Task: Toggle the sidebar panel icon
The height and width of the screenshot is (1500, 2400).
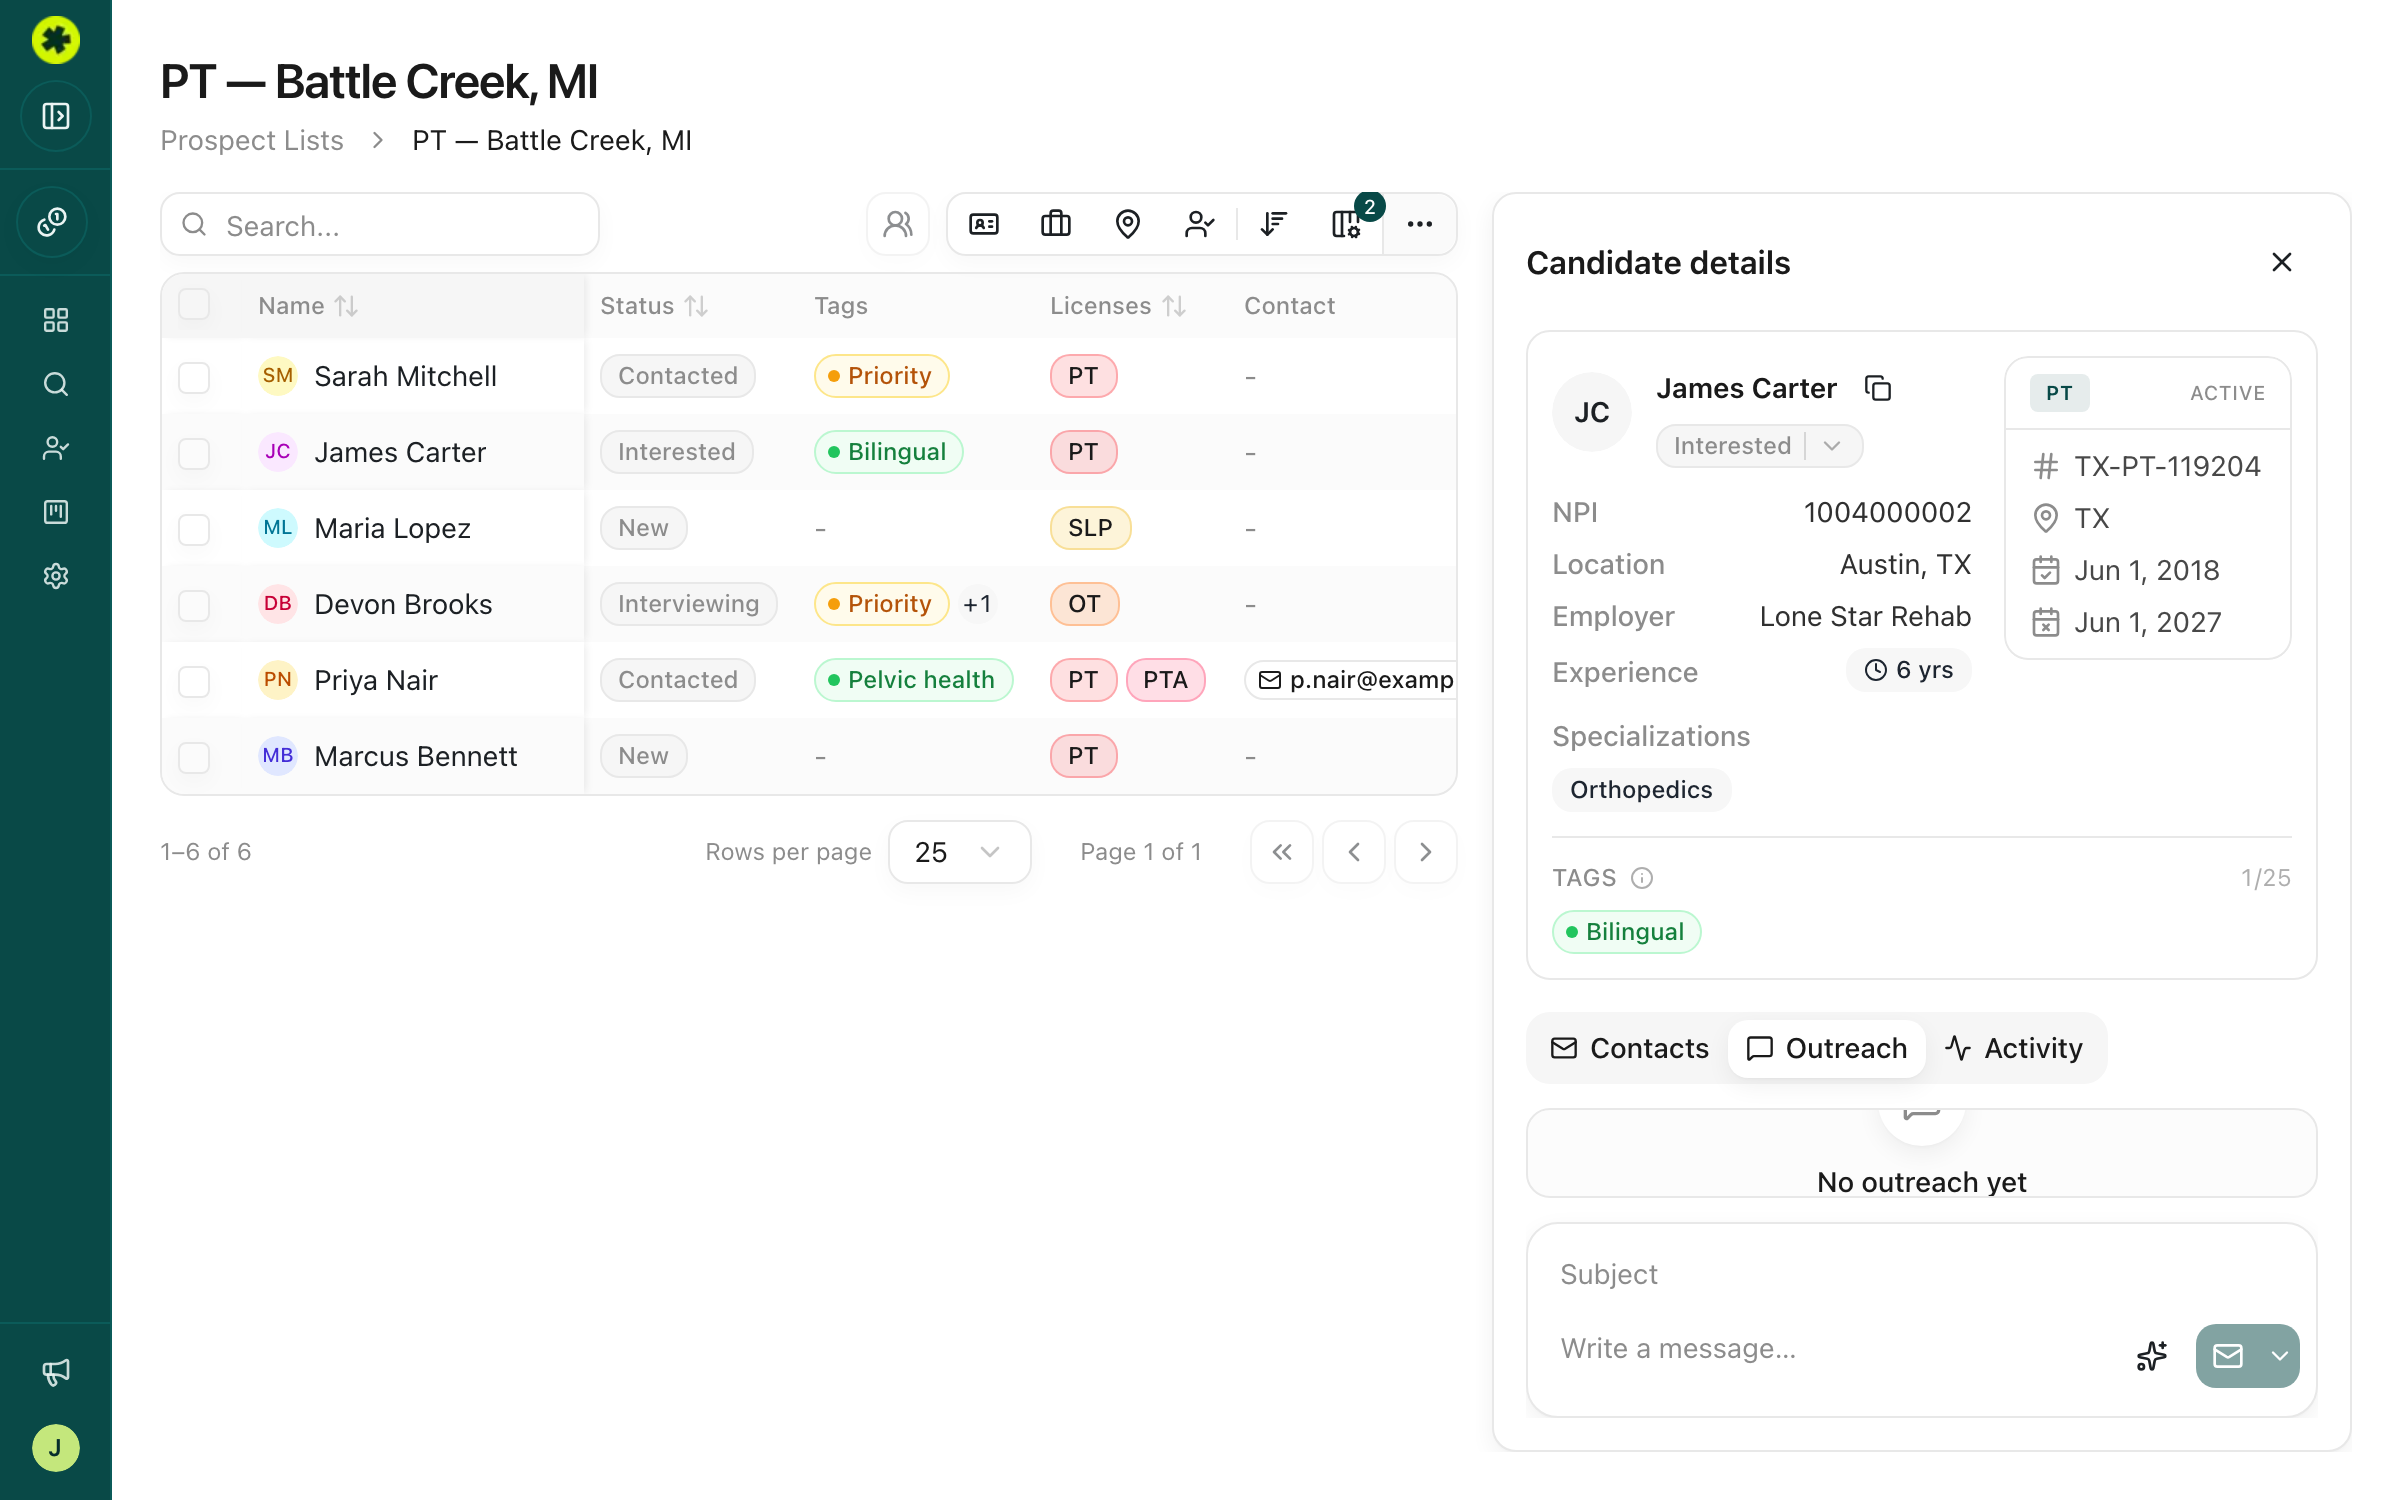Action: point(56,116)
